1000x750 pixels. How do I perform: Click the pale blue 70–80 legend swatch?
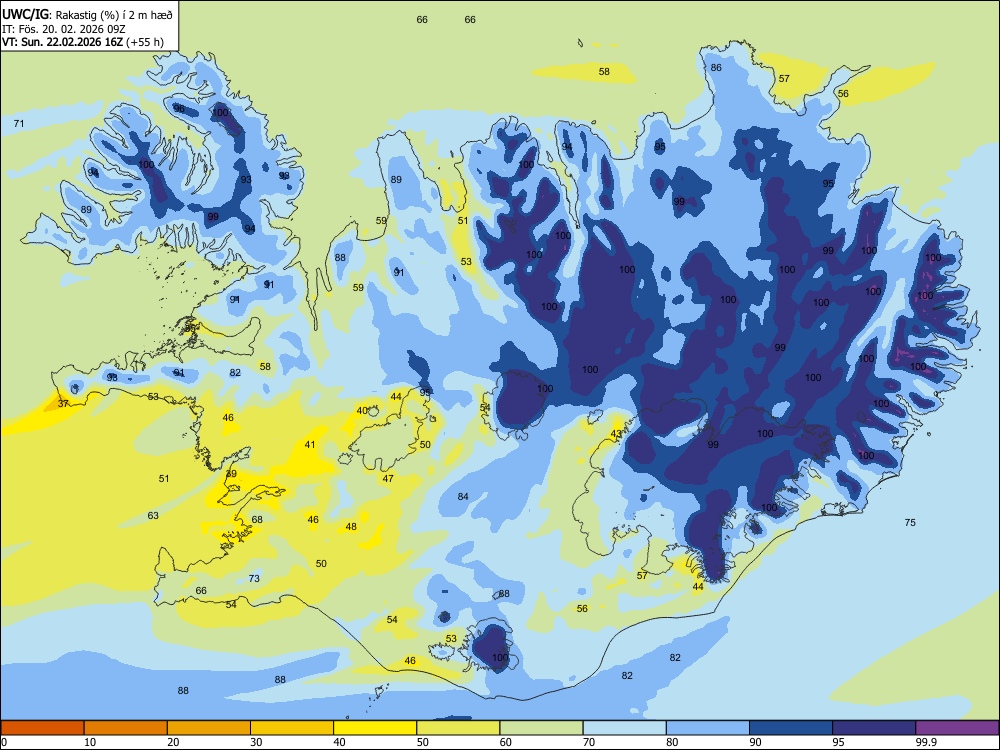coord(624,728)
